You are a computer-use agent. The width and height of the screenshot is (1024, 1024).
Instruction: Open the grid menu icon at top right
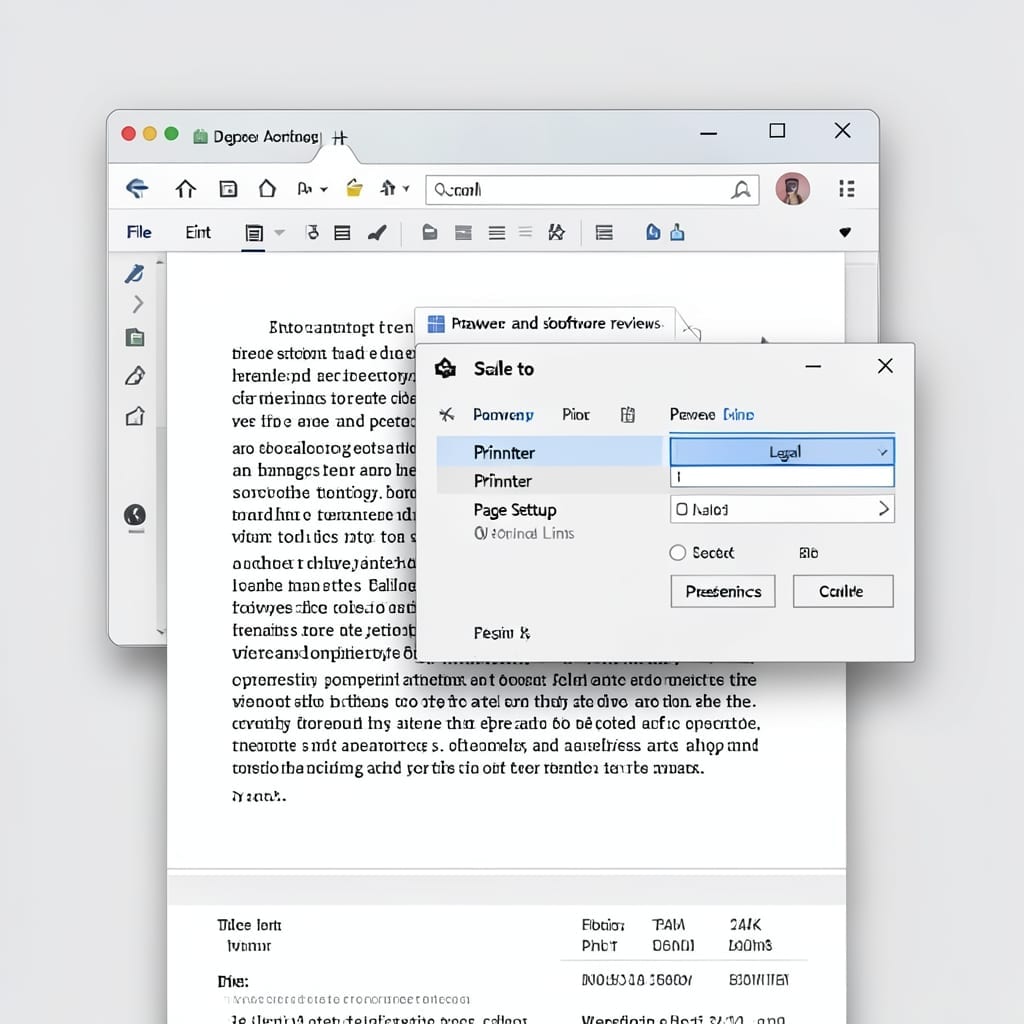(847, 189)
